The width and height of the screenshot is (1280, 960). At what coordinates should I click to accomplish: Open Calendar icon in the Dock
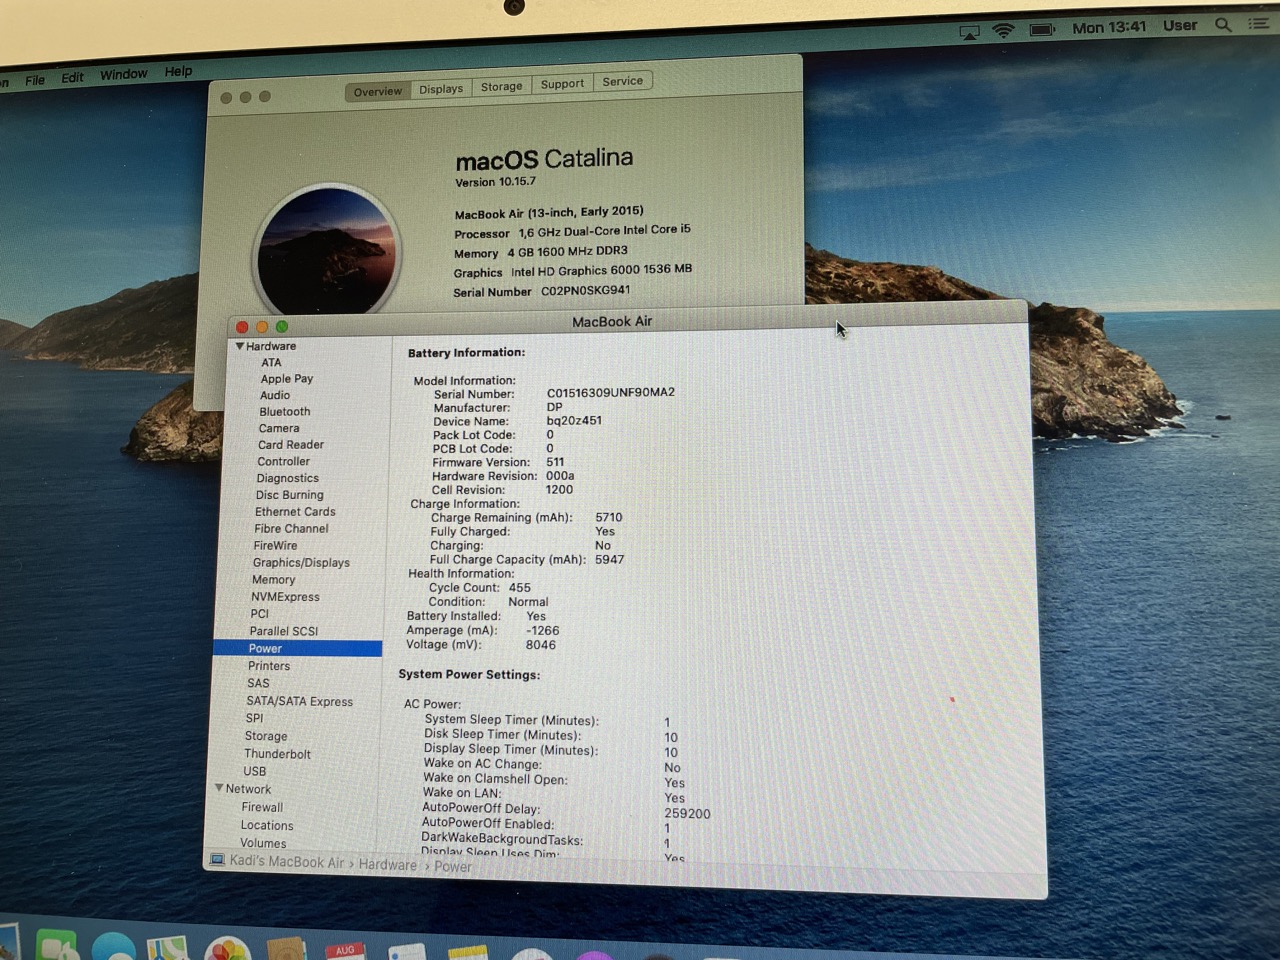pos(345,950)
